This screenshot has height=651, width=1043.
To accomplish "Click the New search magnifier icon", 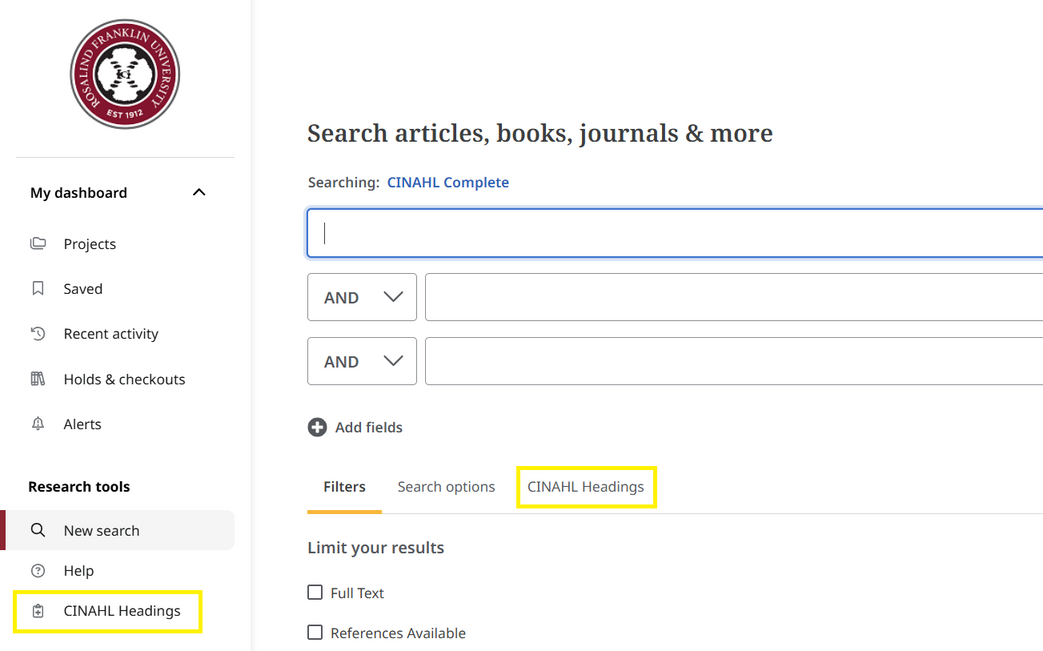I will 38,530.
